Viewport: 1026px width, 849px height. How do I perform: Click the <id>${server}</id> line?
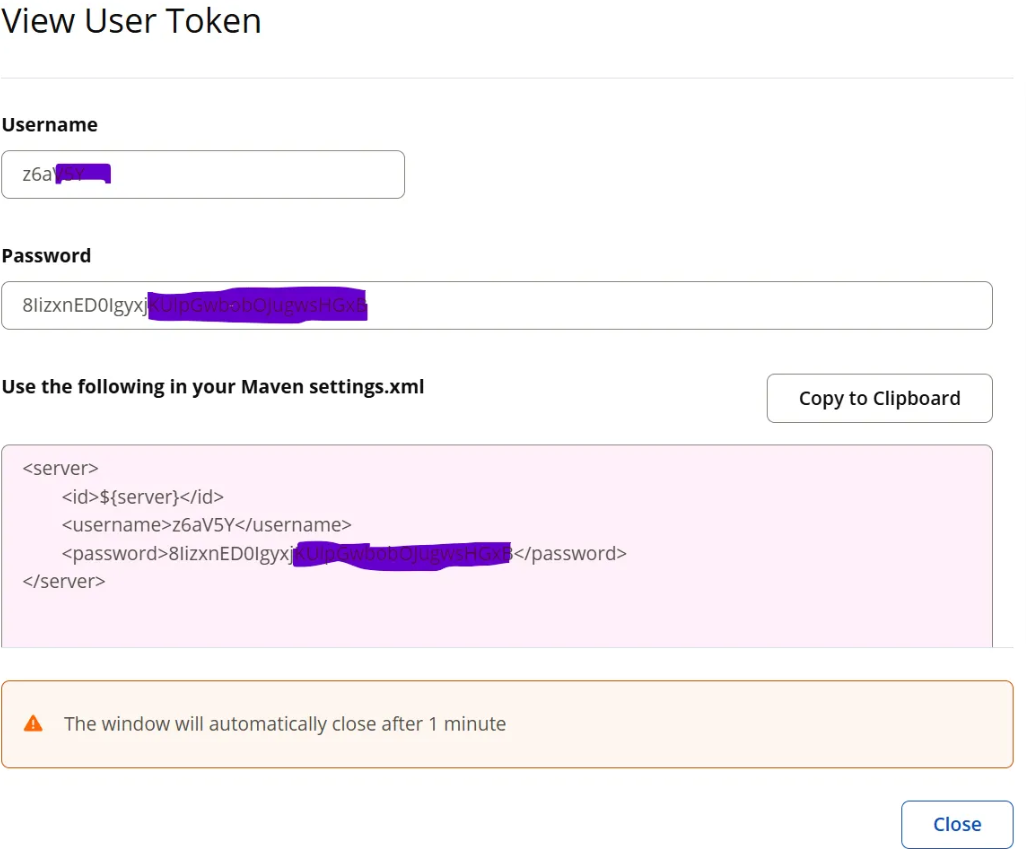pos(142,496)
